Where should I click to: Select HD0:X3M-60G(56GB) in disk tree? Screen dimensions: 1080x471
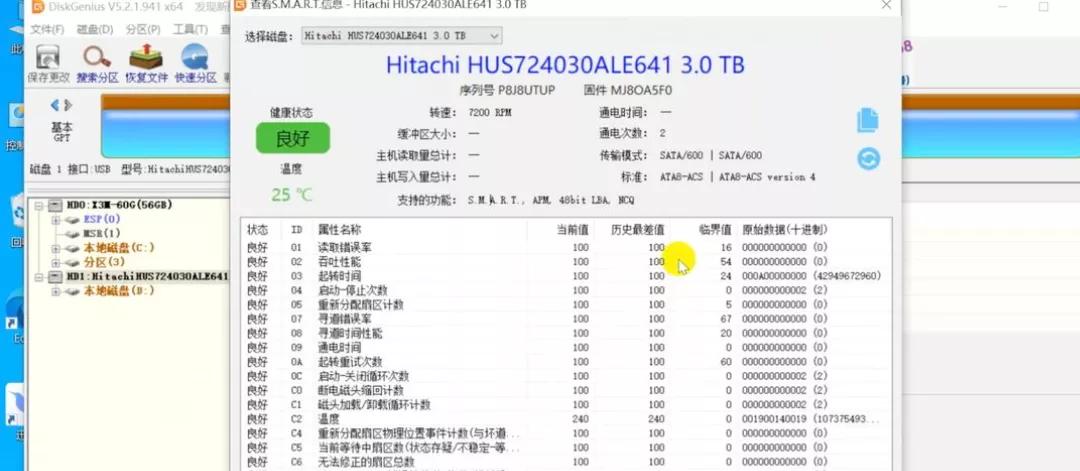coord(118,205)
